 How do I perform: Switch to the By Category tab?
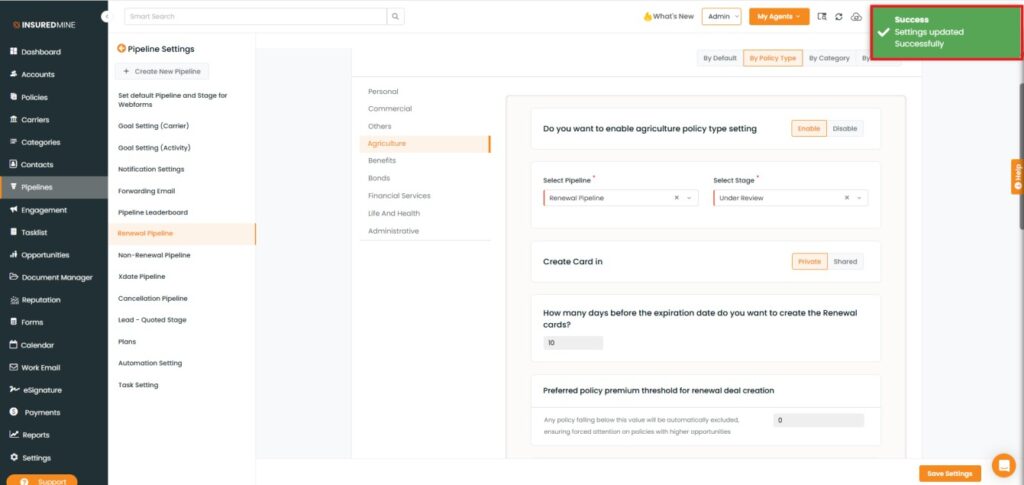[x=829, y=58]
